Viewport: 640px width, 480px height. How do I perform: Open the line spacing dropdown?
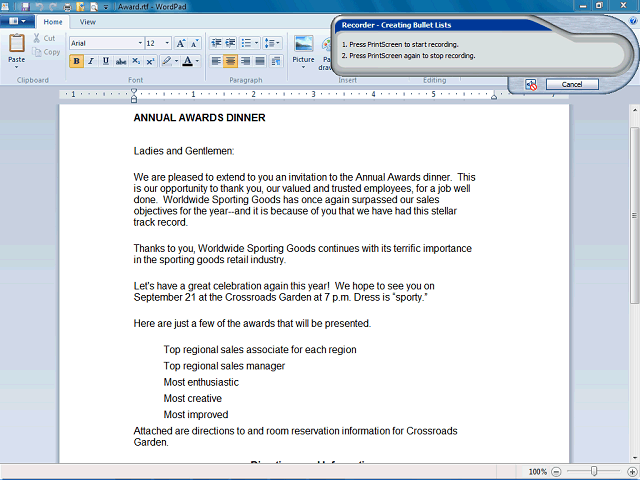[271, 43]
